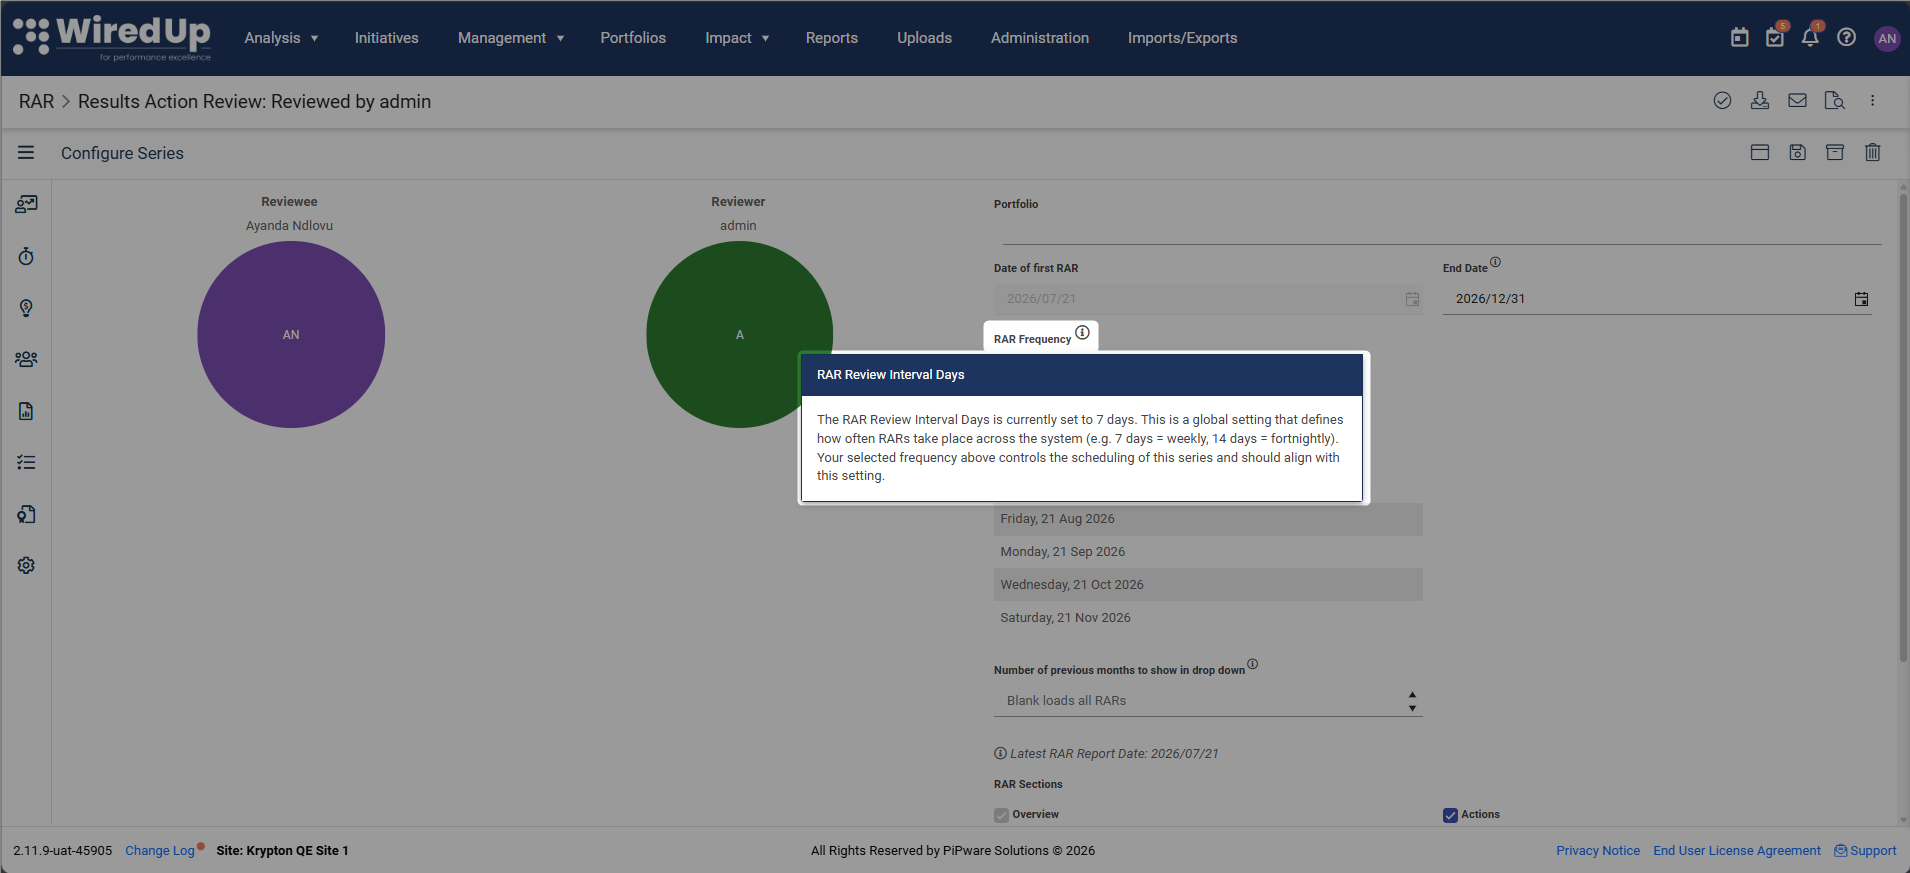Open the notifications bell
This screenshot has height=873, width=1910.
(1810, 38)
